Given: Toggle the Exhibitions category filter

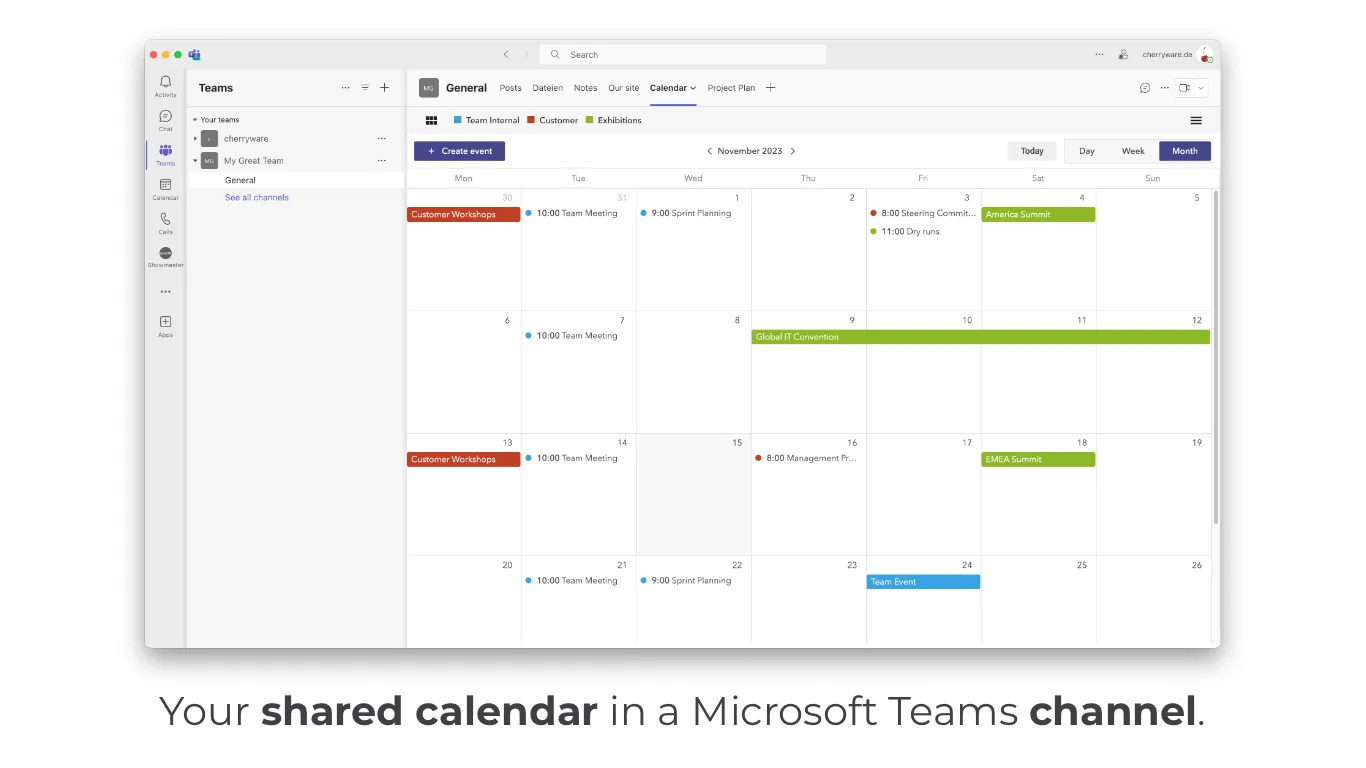Looking at the screenshot, I should tap(613, 119).
